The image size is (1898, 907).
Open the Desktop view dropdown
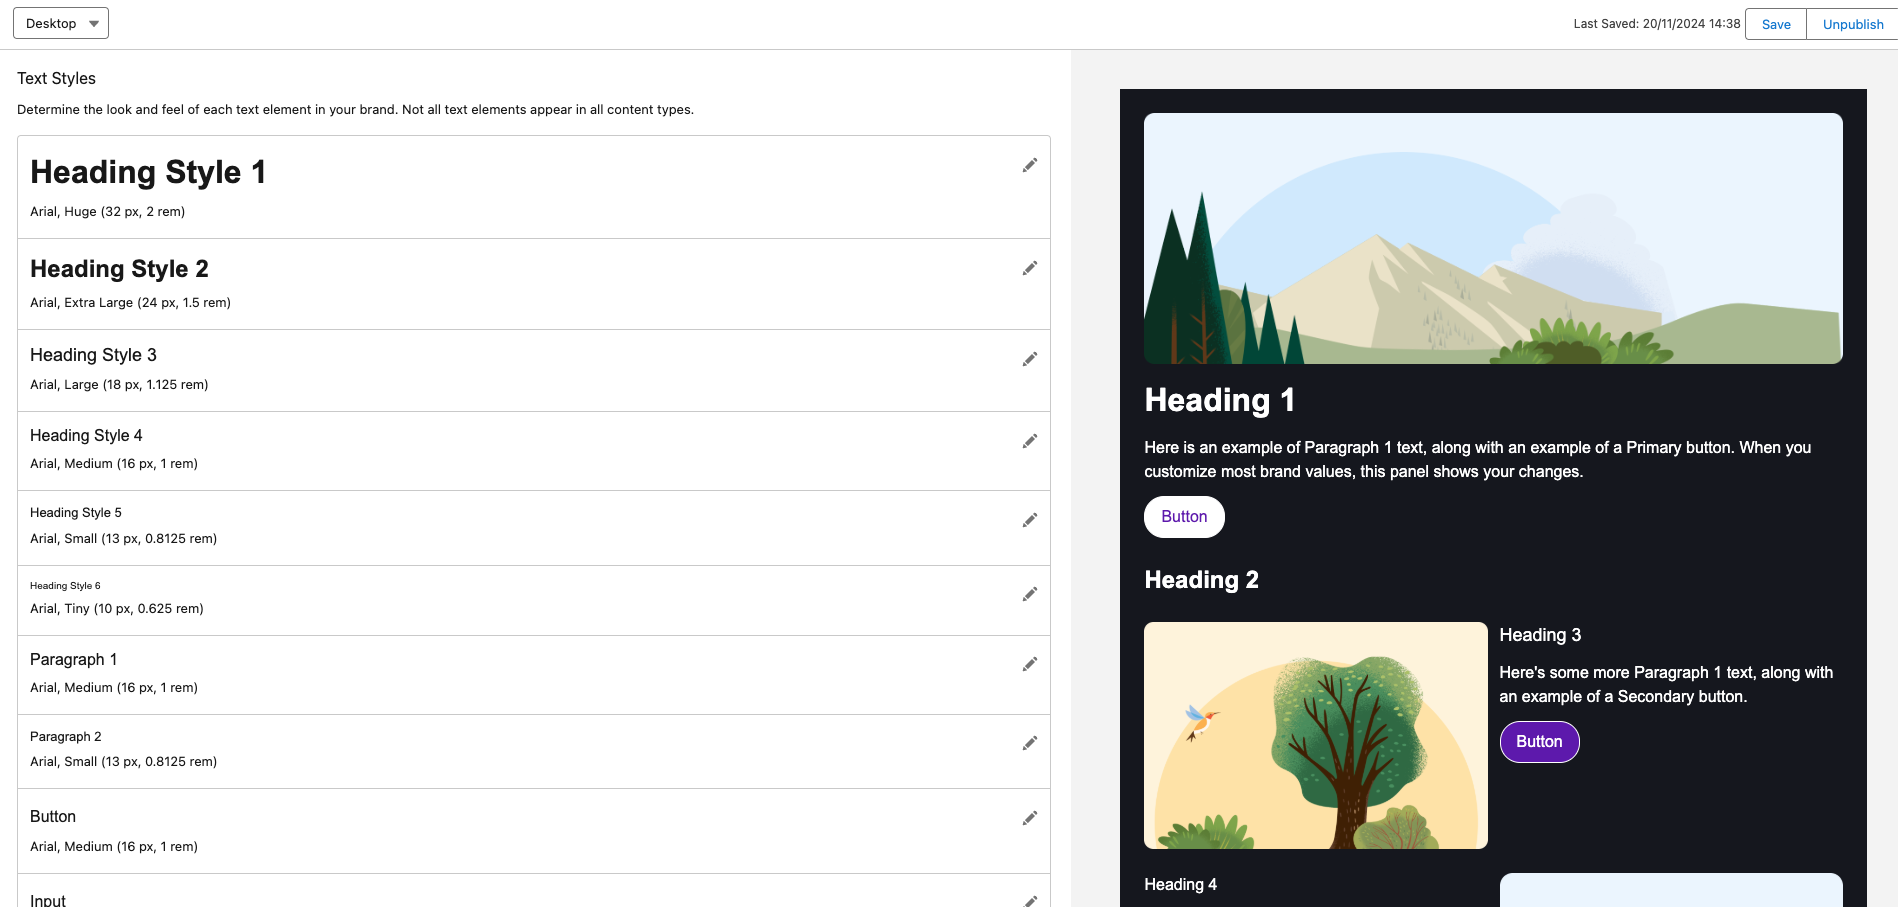[x=61, y=24]
